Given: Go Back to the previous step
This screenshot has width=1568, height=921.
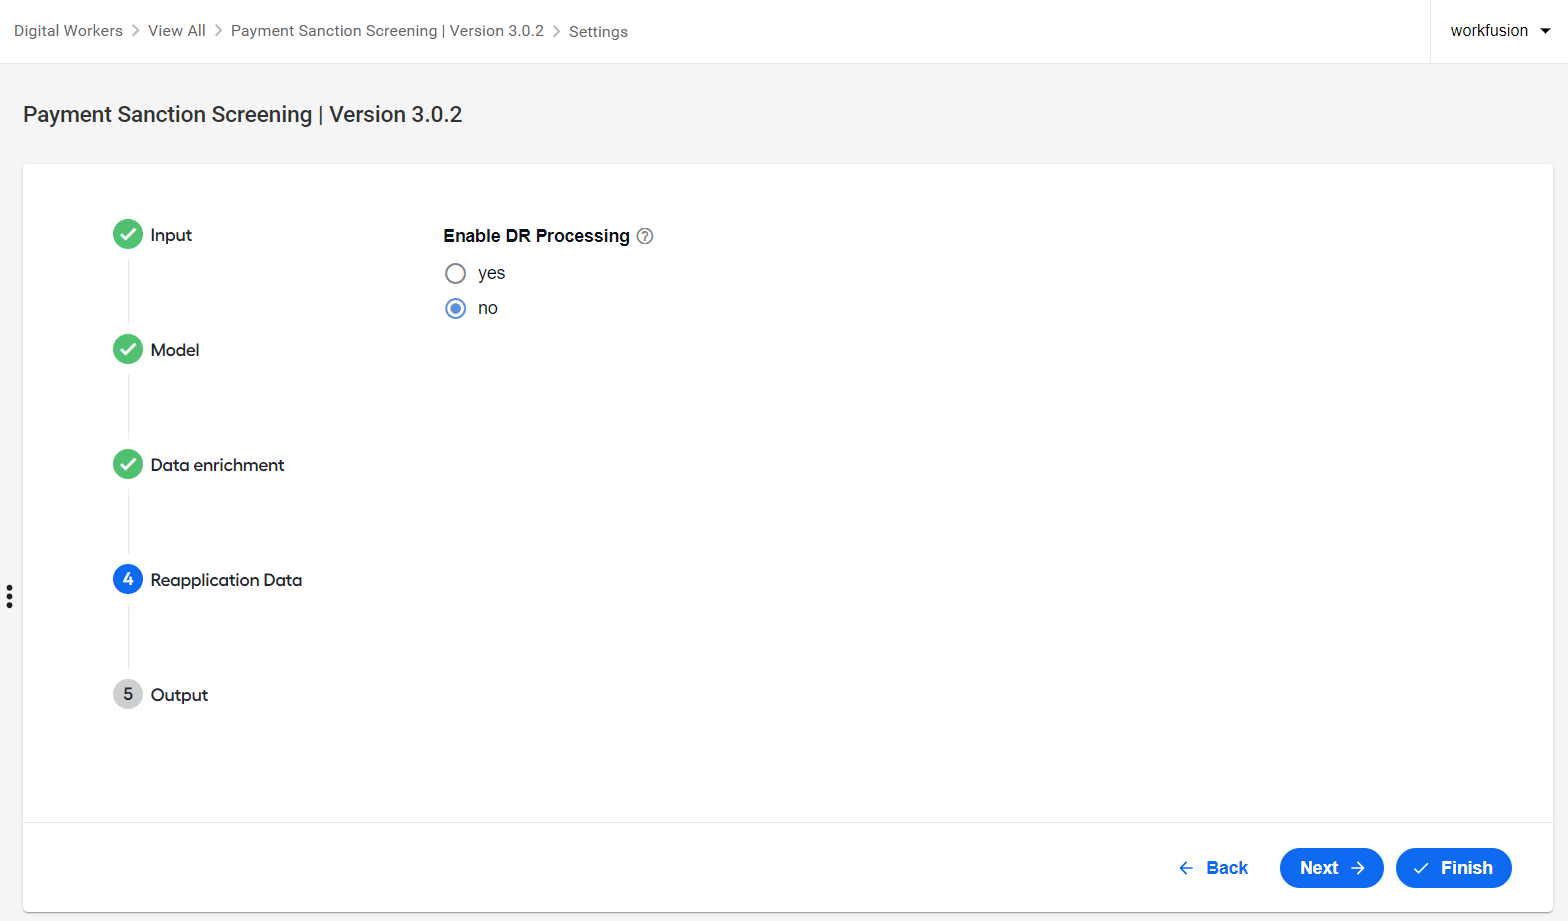Looking at the screenshot, I should pyautogui.click(x=1213, y=868).
